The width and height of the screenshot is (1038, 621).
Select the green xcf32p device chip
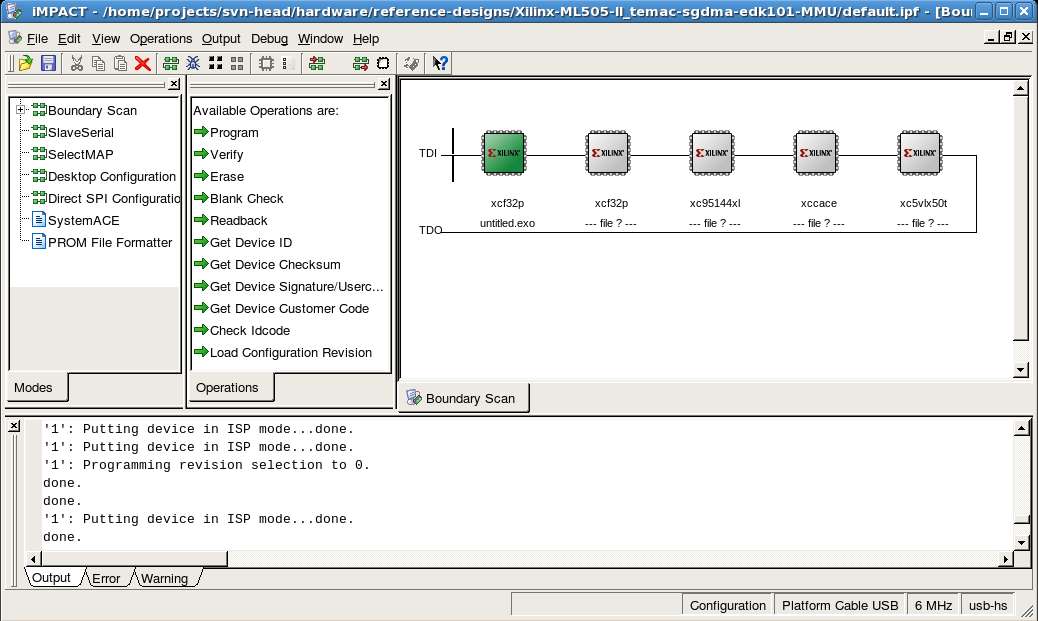505,154
